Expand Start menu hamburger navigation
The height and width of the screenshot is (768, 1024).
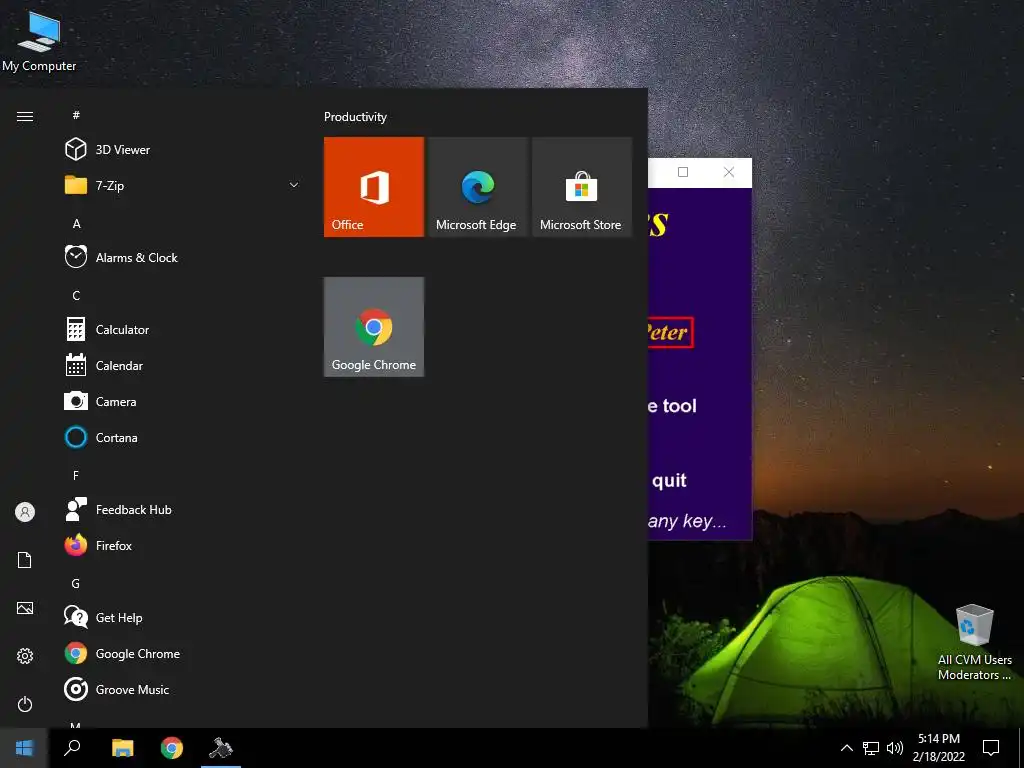click(x=25, y=116)
